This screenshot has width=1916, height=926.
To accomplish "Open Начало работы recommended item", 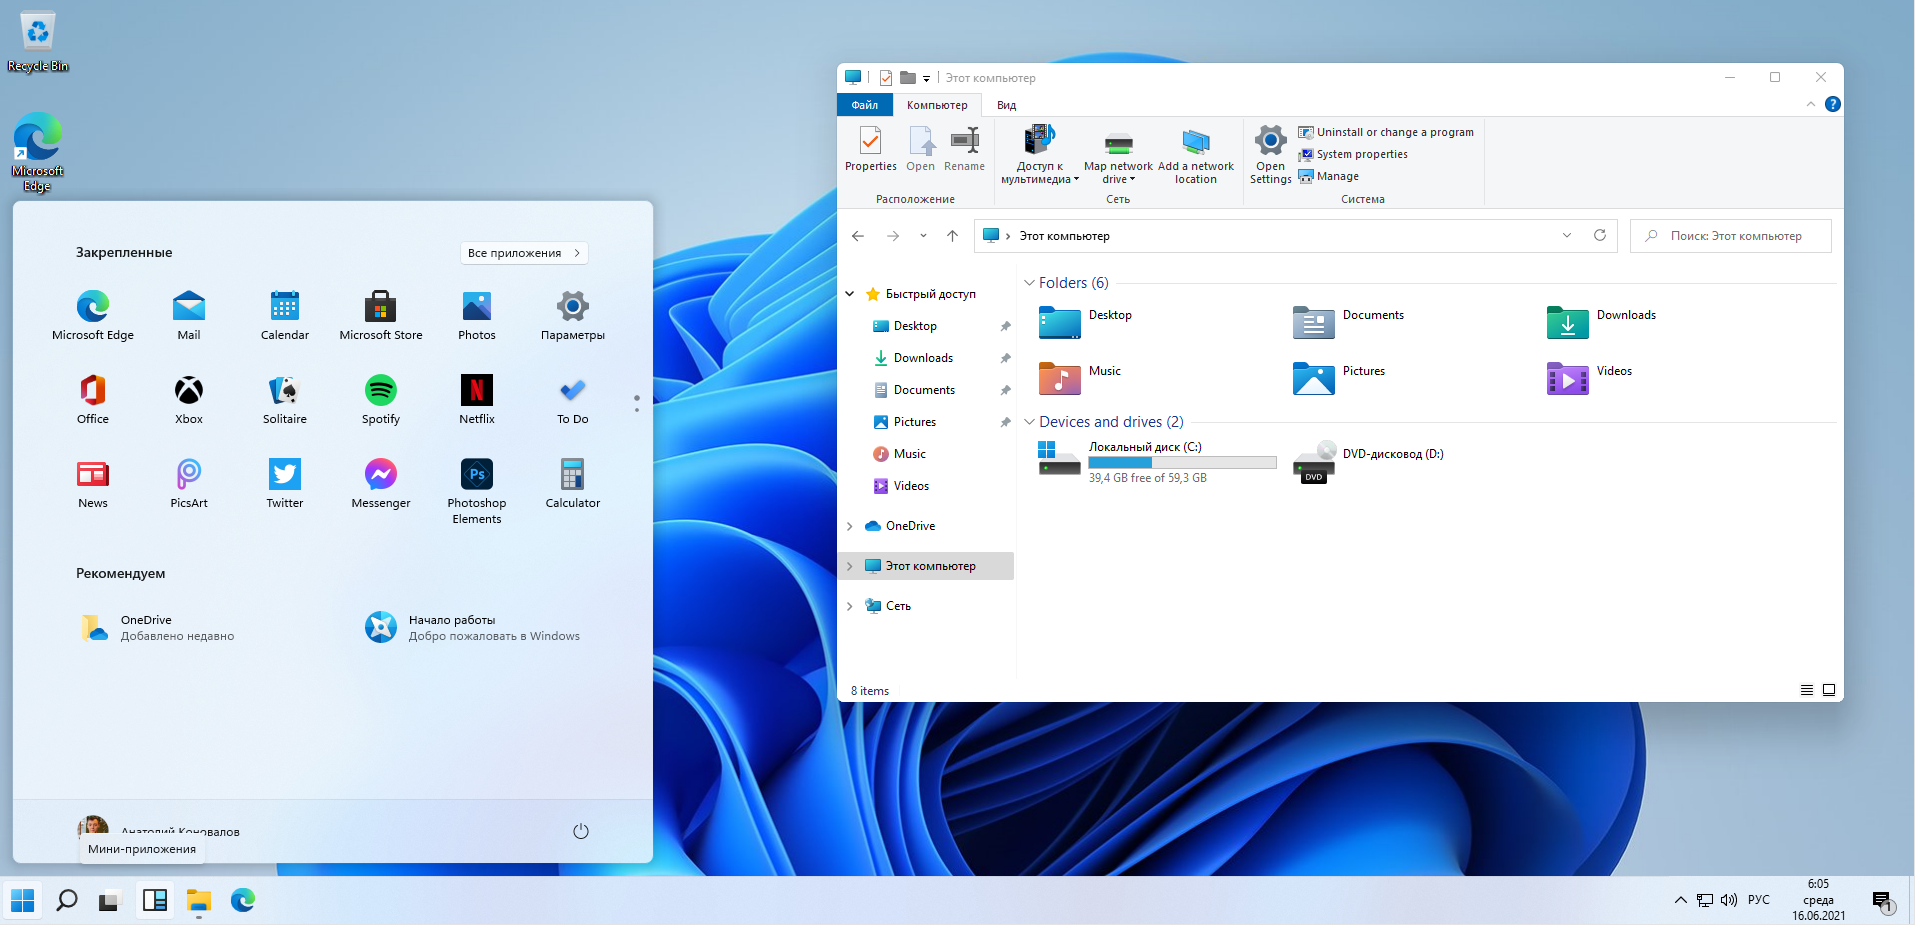I will click(473, 628).
